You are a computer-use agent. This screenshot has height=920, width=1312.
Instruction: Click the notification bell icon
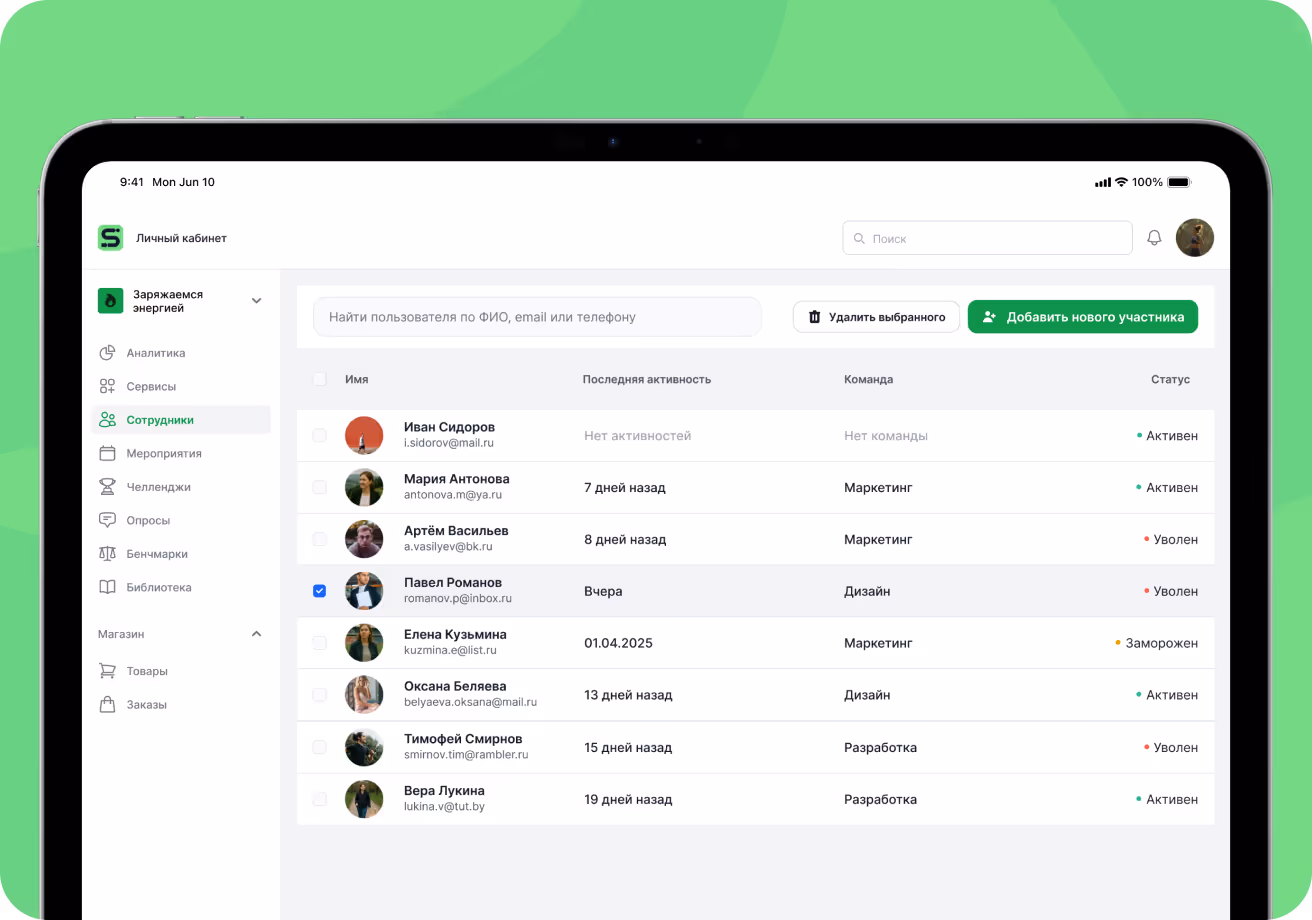(x=1154, y=238)
